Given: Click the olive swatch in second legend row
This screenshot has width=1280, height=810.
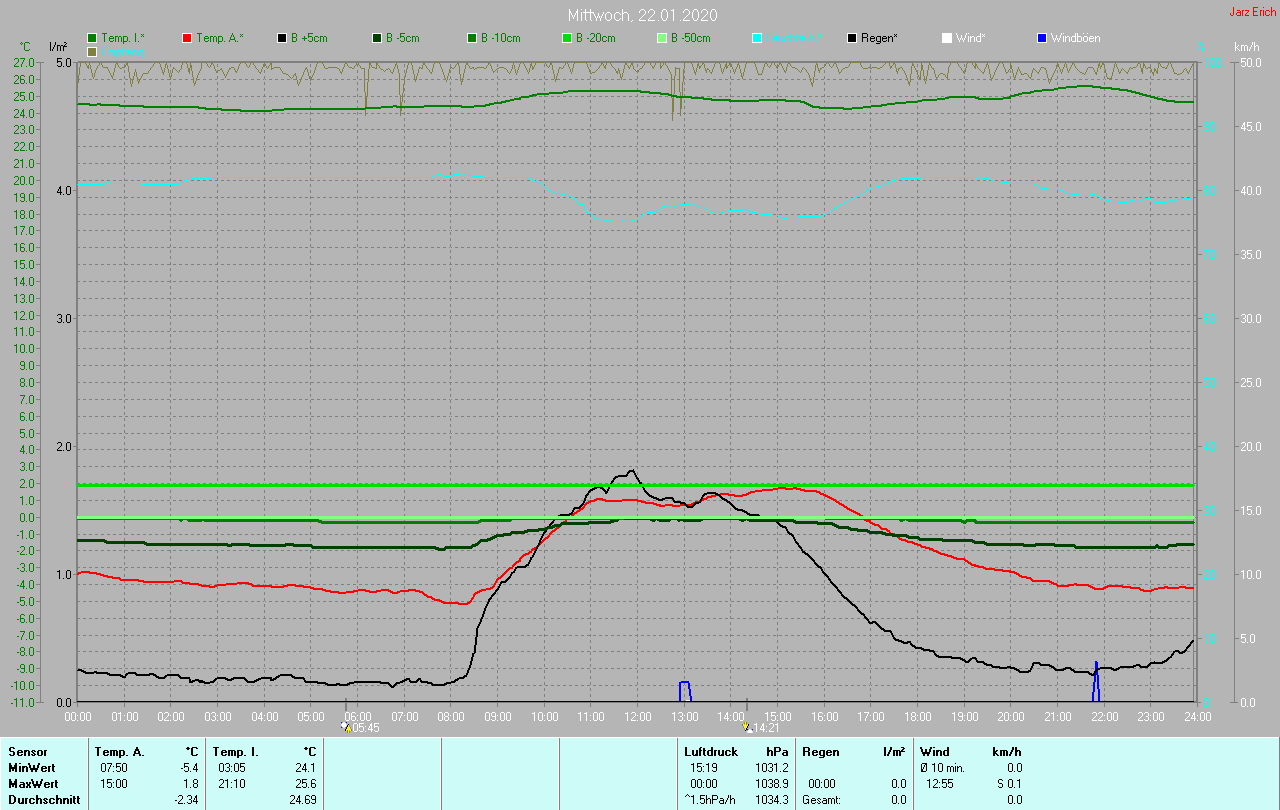Looking at the screenshot, I should point(93,51).
